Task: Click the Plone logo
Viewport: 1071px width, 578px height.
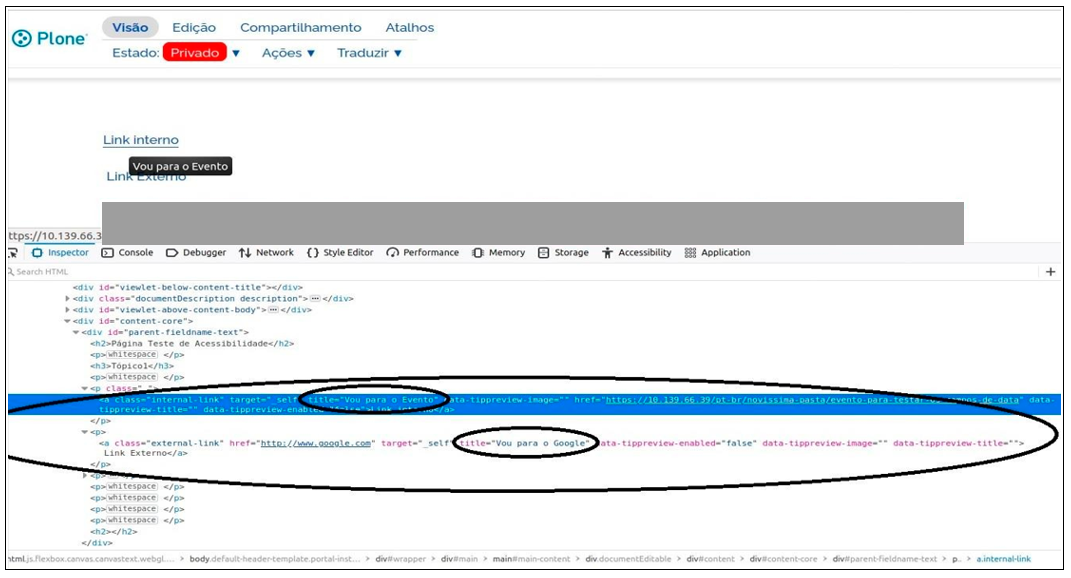Action: point(50,39)
